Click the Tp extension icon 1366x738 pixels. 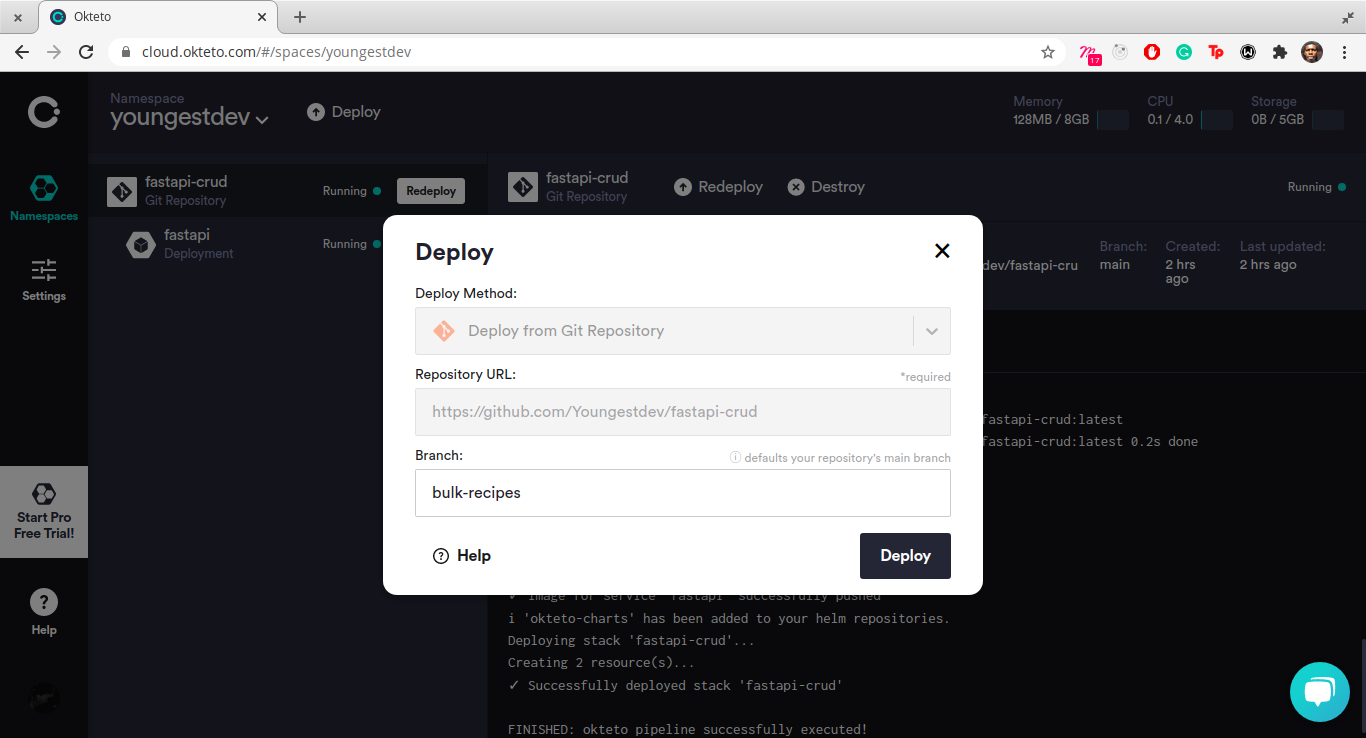(x=1216, y=52)
